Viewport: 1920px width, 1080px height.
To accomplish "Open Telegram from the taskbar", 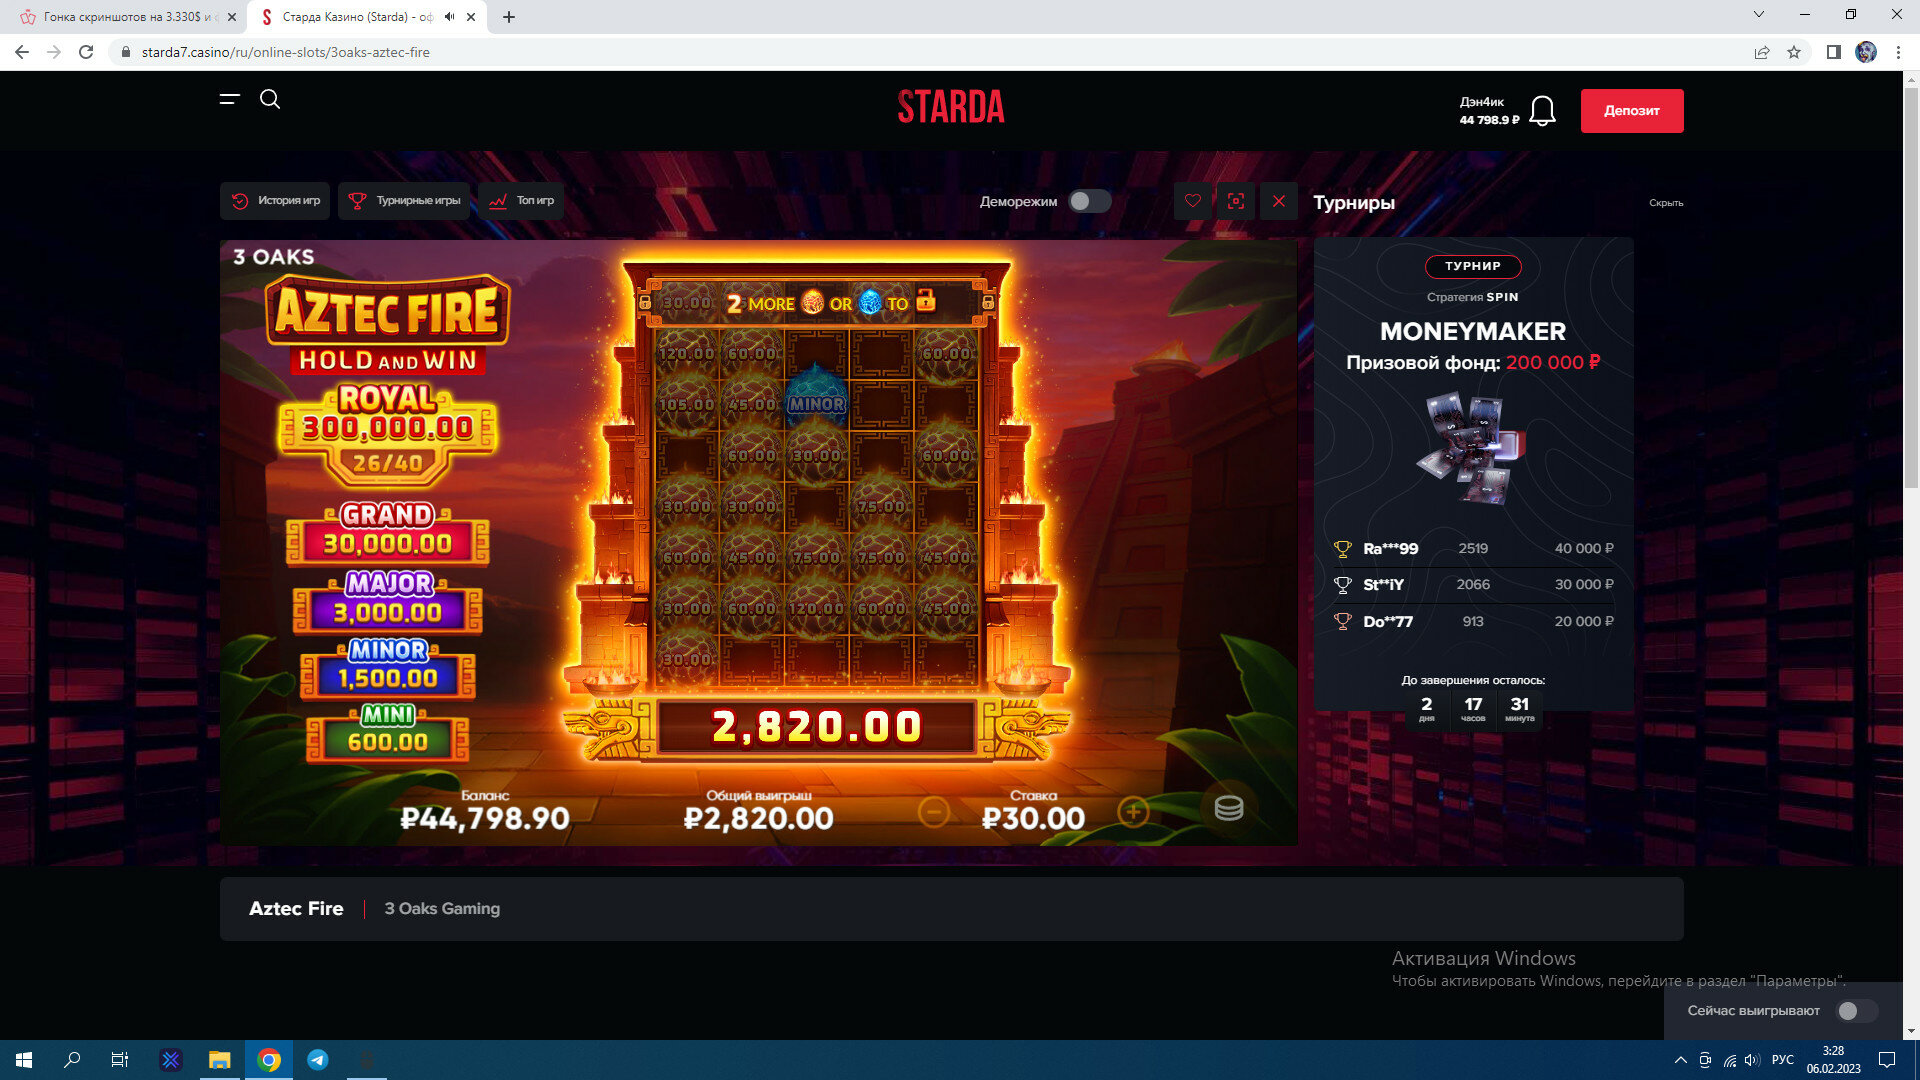I will click(318, 1060).
